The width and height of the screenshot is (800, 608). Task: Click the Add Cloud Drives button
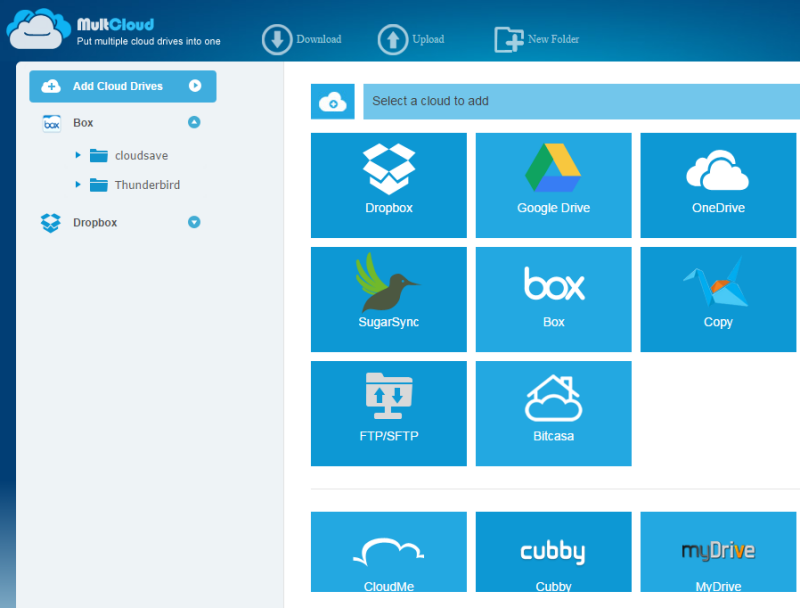122,86
